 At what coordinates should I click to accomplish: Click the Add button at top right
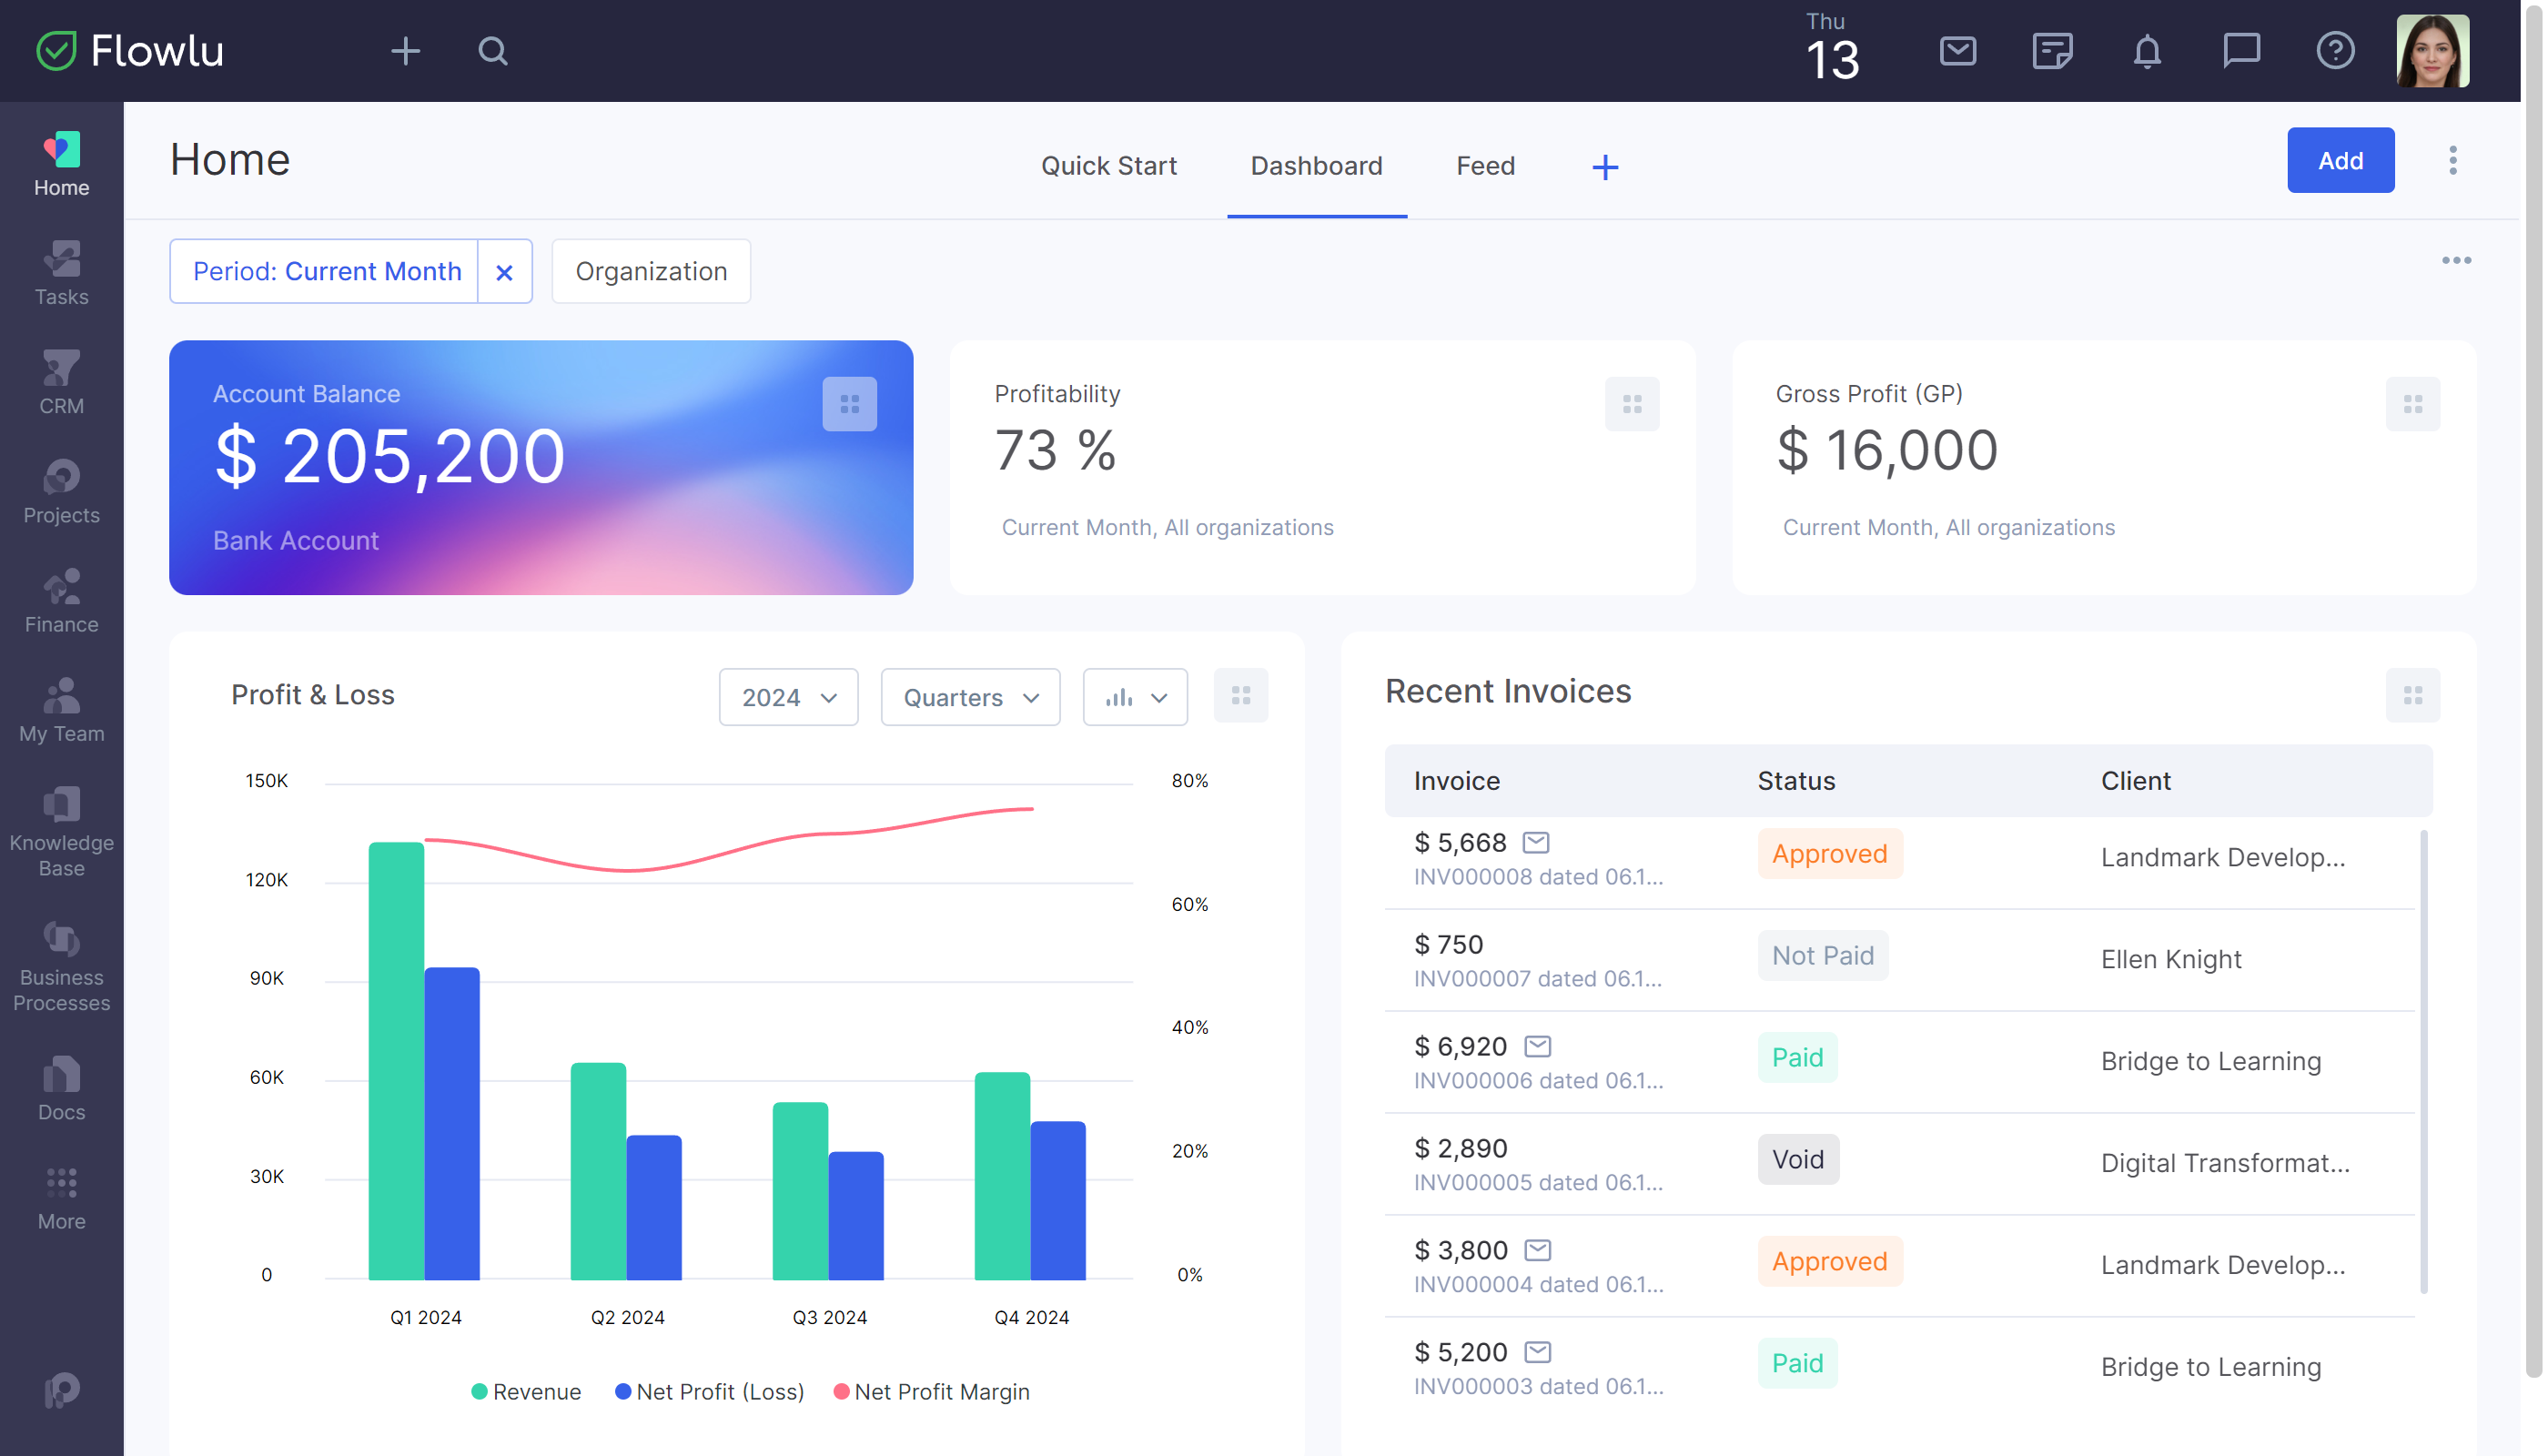(x=2340, y=160)
